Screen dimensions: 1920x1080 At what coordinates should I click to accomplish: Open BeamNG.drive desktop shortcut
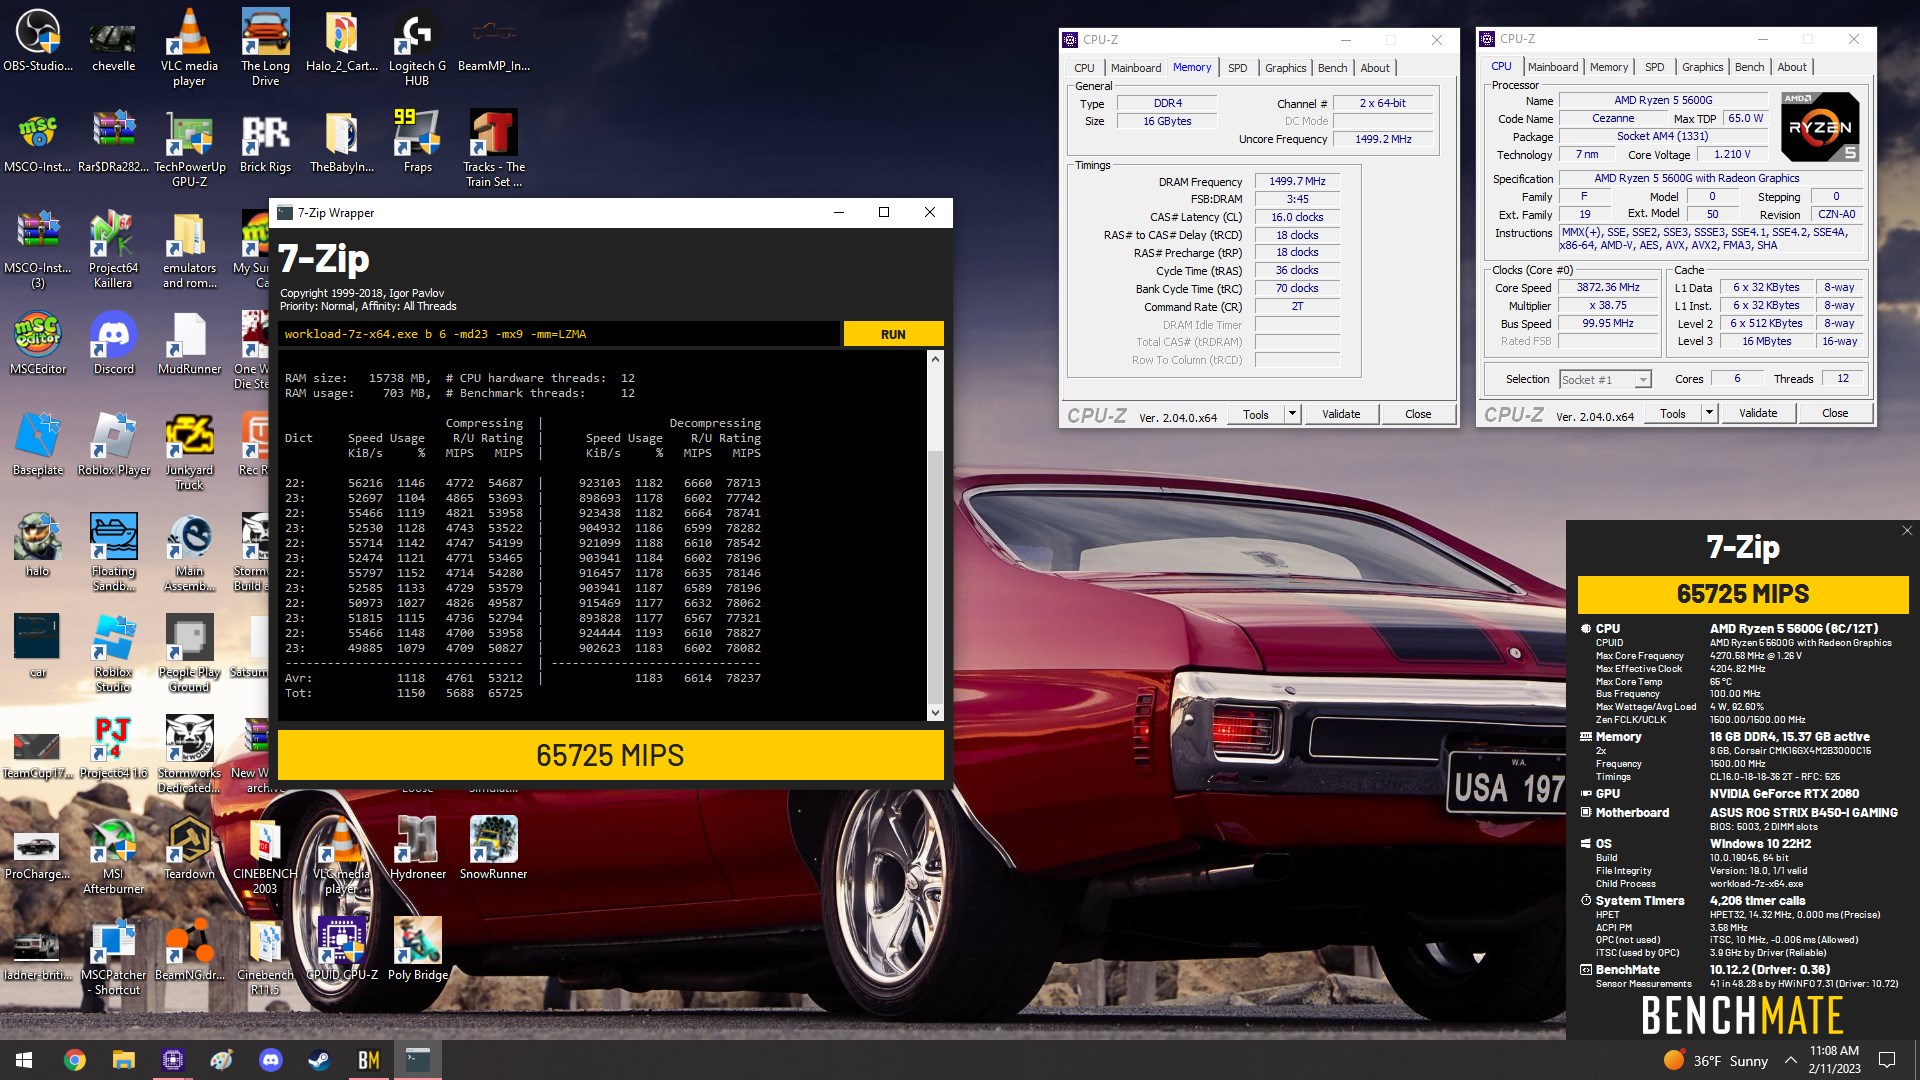tap(189, 949)
